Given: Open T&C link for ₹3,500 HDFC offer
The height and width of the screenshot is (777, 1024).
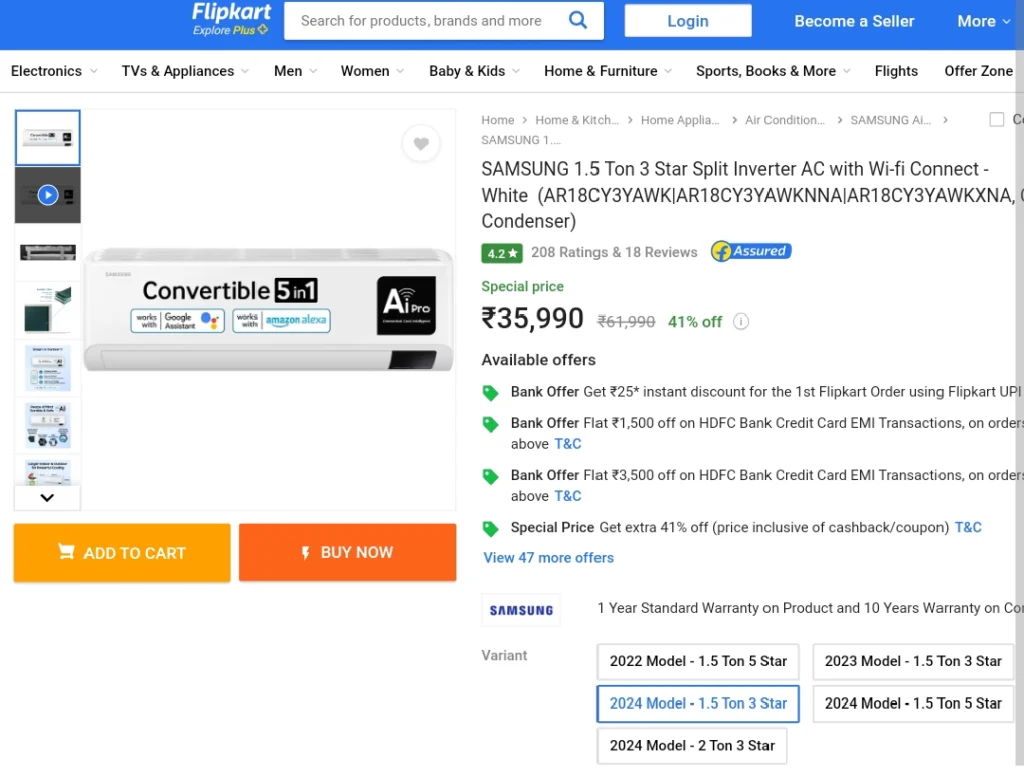Looking at the screenshot, I should tap(568, 496).
